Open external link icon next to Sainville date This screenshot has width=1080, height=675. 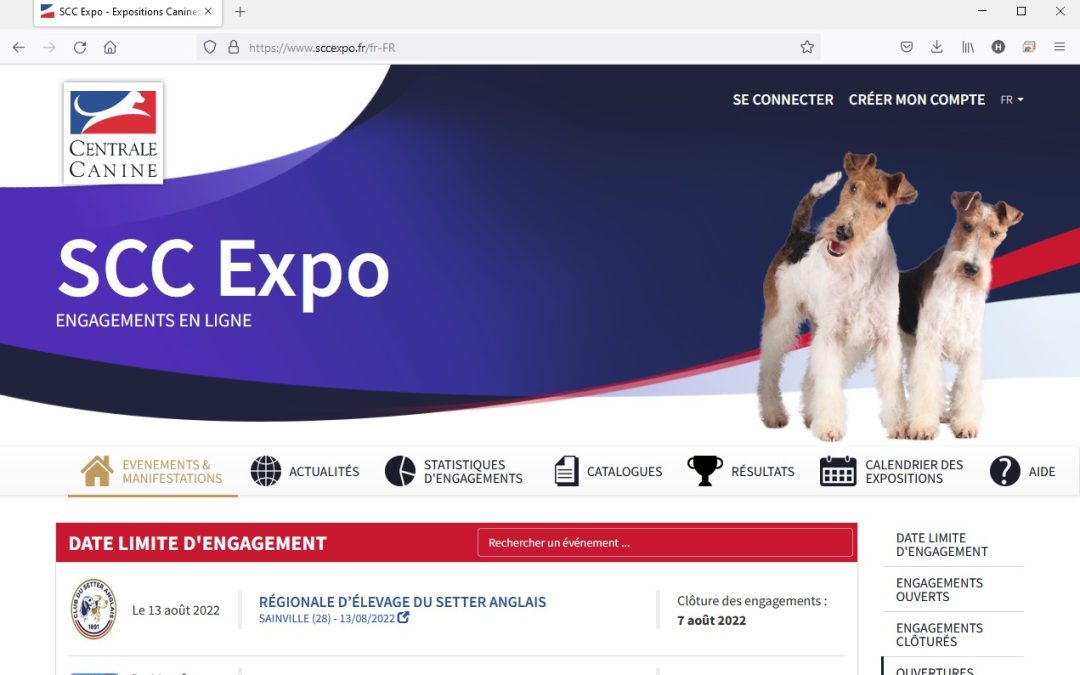403,618
